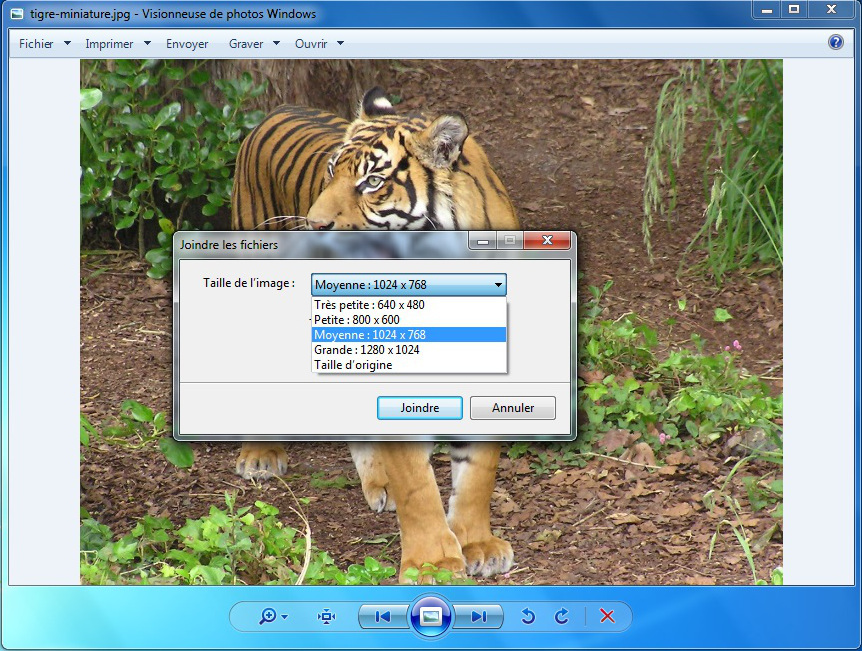862x651 pixels.
Task: Choose Grande : 1280 x 1024
Action: tap(408, 350)
